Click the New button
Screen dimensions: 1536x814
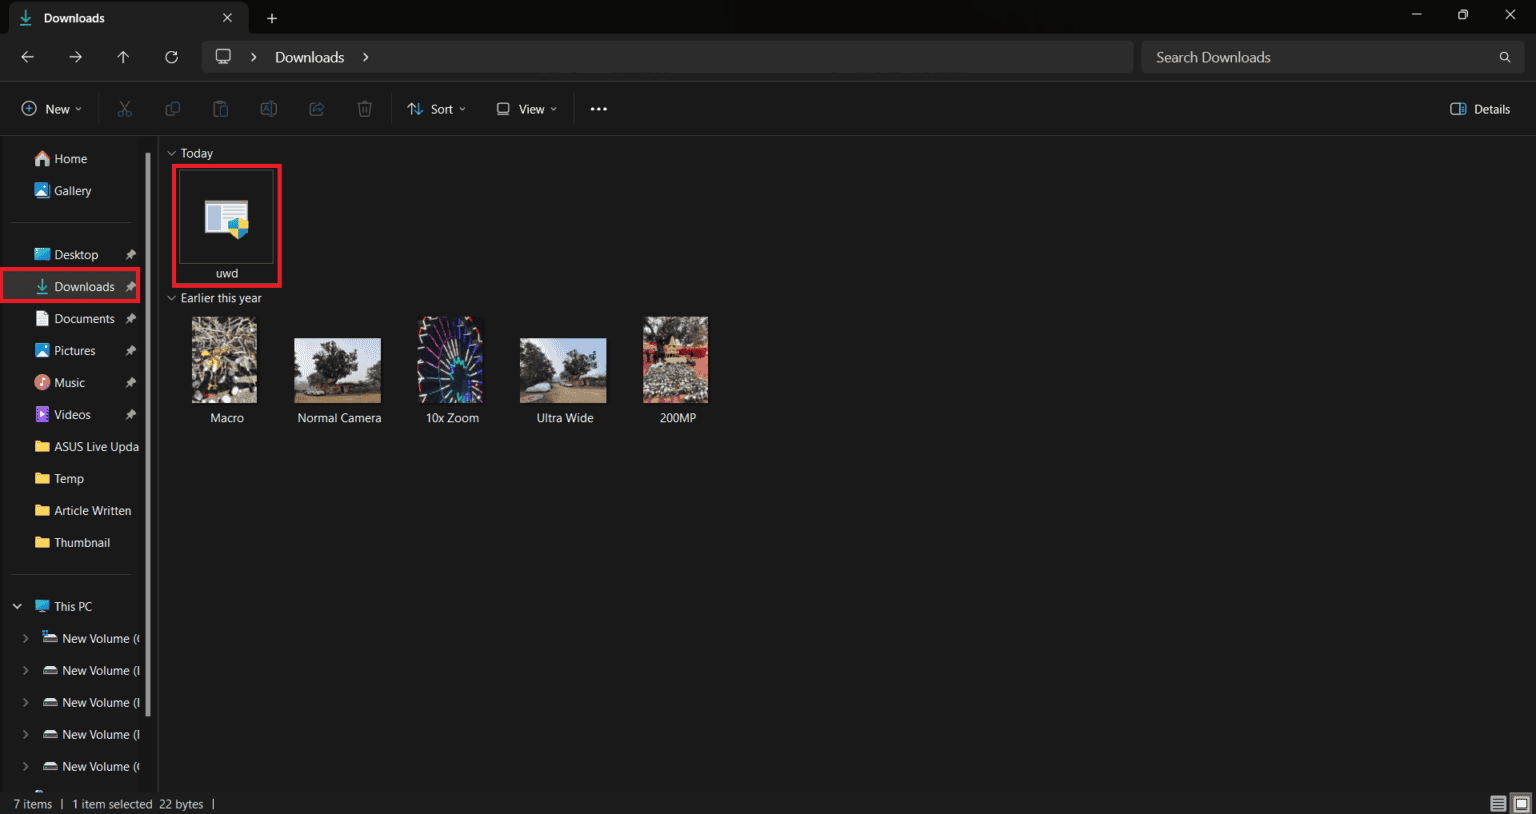click(52, 109)
